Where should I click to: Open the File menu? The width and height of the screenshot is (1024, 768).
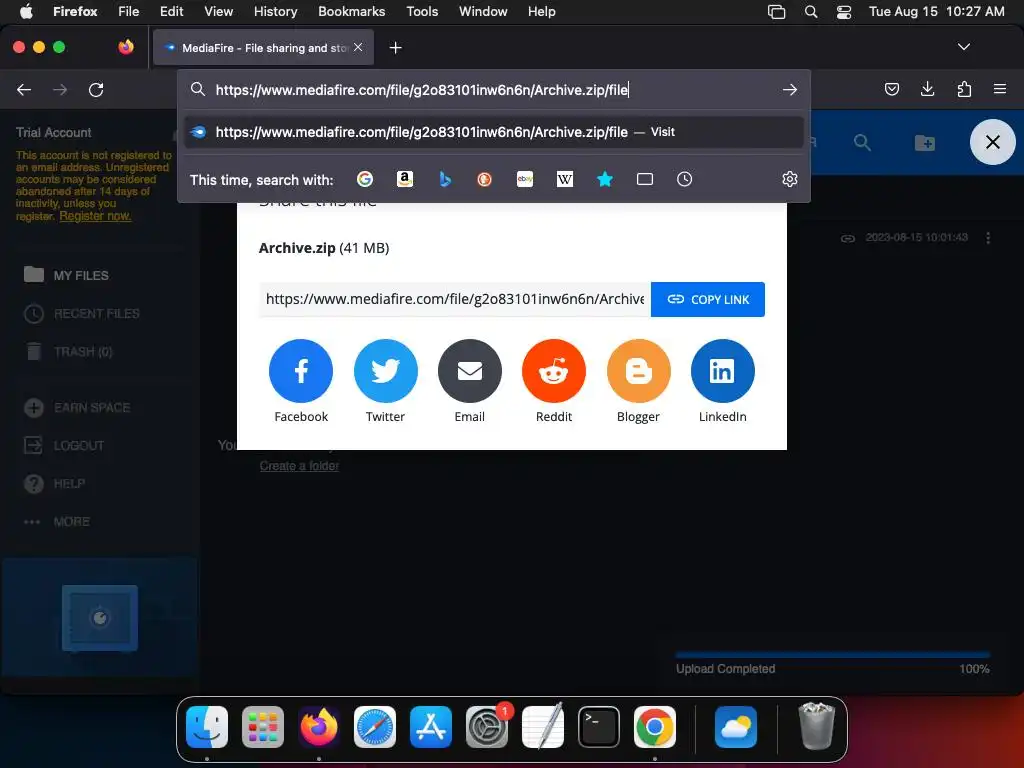coord(128,11)
